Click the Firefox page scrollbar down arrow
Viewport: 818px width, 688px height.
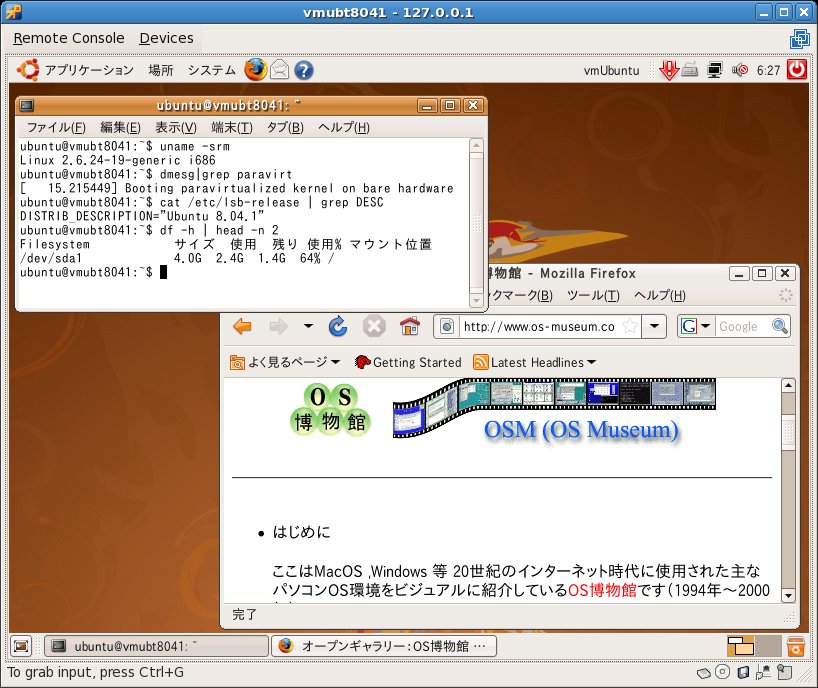(788, 595)
